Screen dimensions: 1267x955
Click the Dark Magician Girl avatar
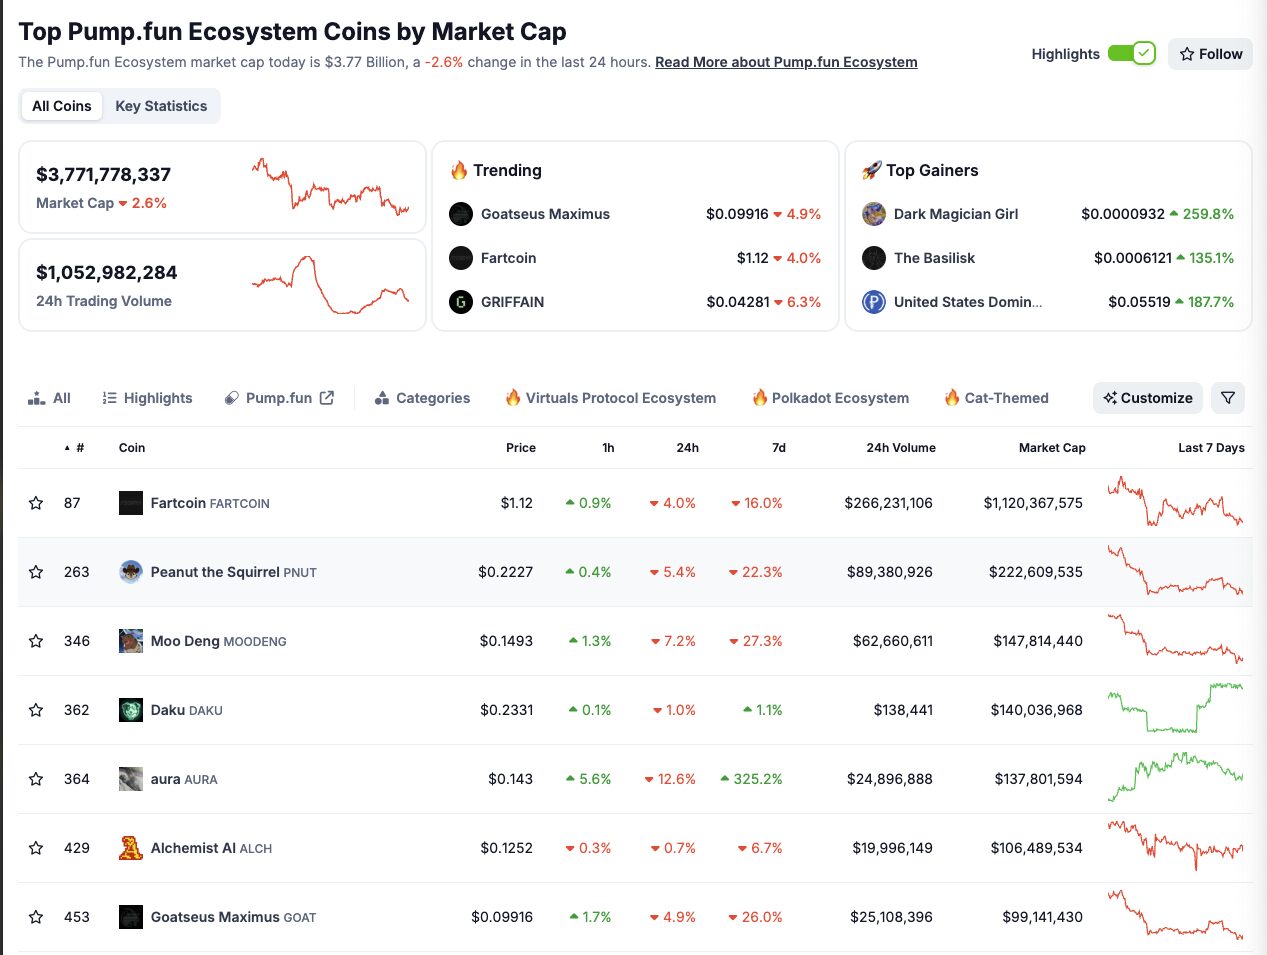pos(873,214)
